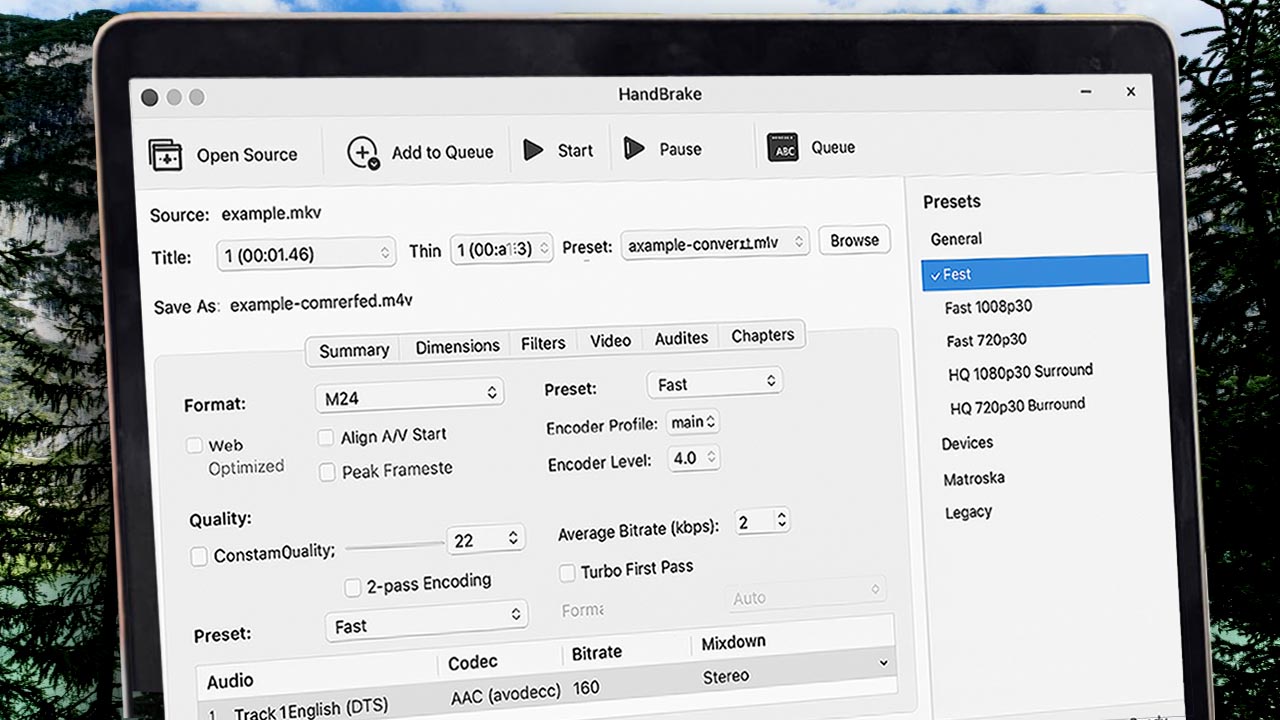Select the HQ 1080p30 Surround preset

click(1020, 371)
